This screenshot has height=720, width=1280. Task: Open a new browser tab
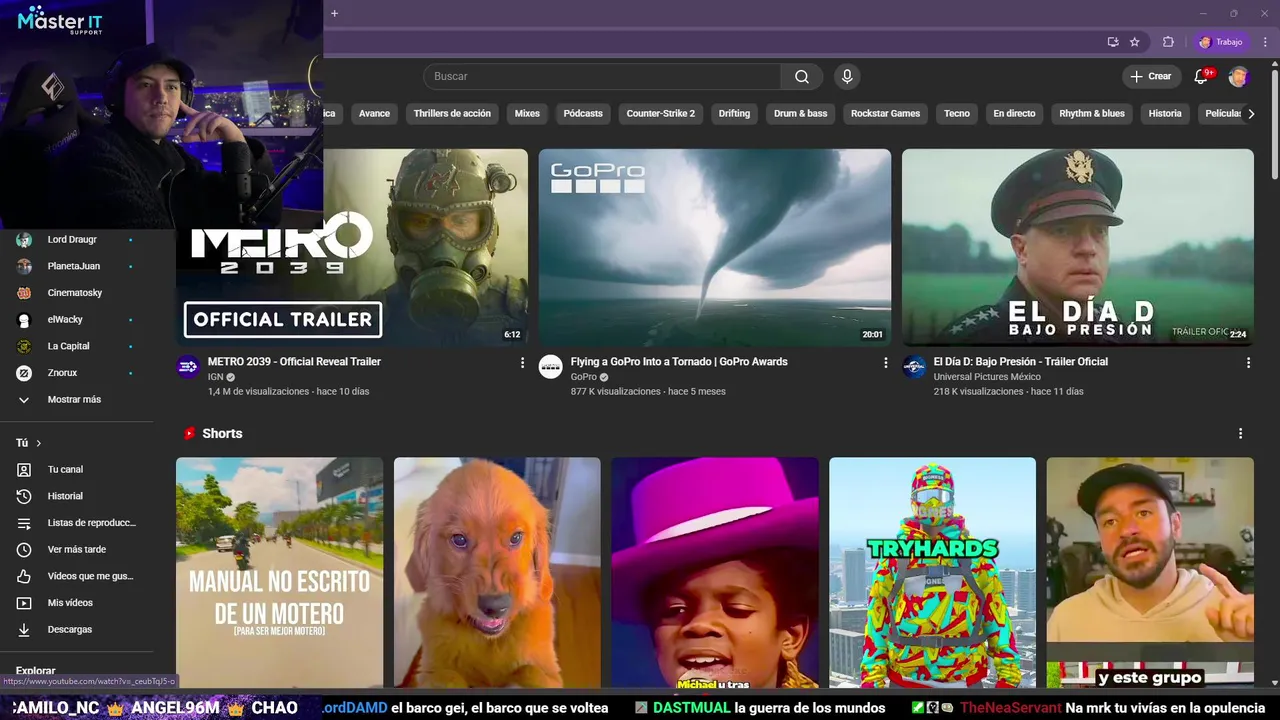click(x=334, y=13)
